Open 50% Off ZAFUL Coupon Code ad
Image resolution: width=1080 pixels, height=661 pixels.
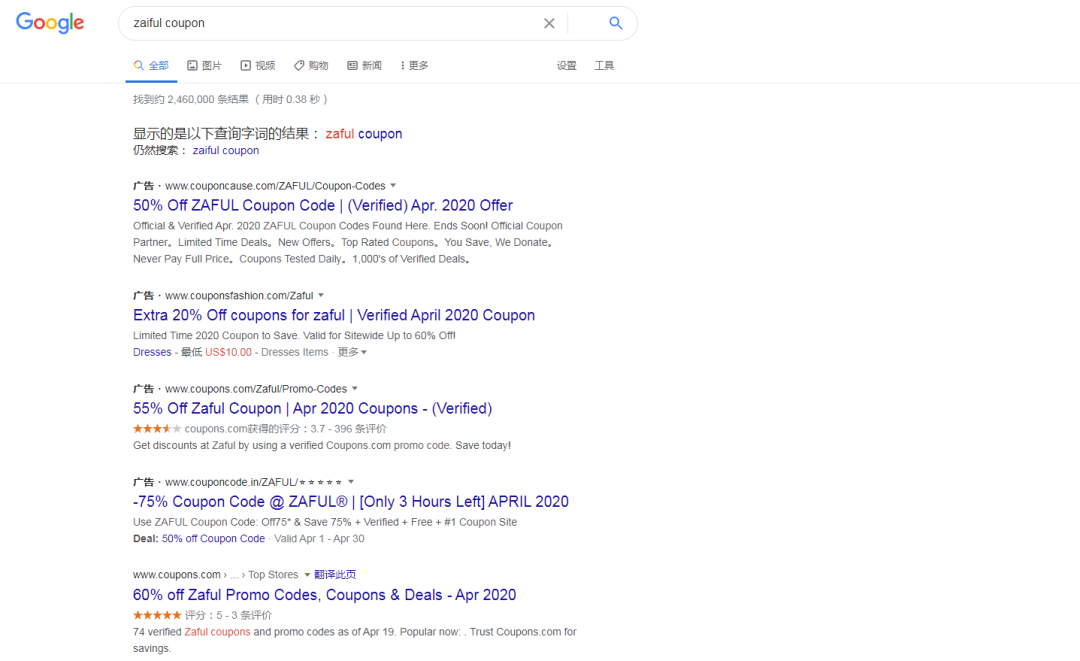[322, 205]
